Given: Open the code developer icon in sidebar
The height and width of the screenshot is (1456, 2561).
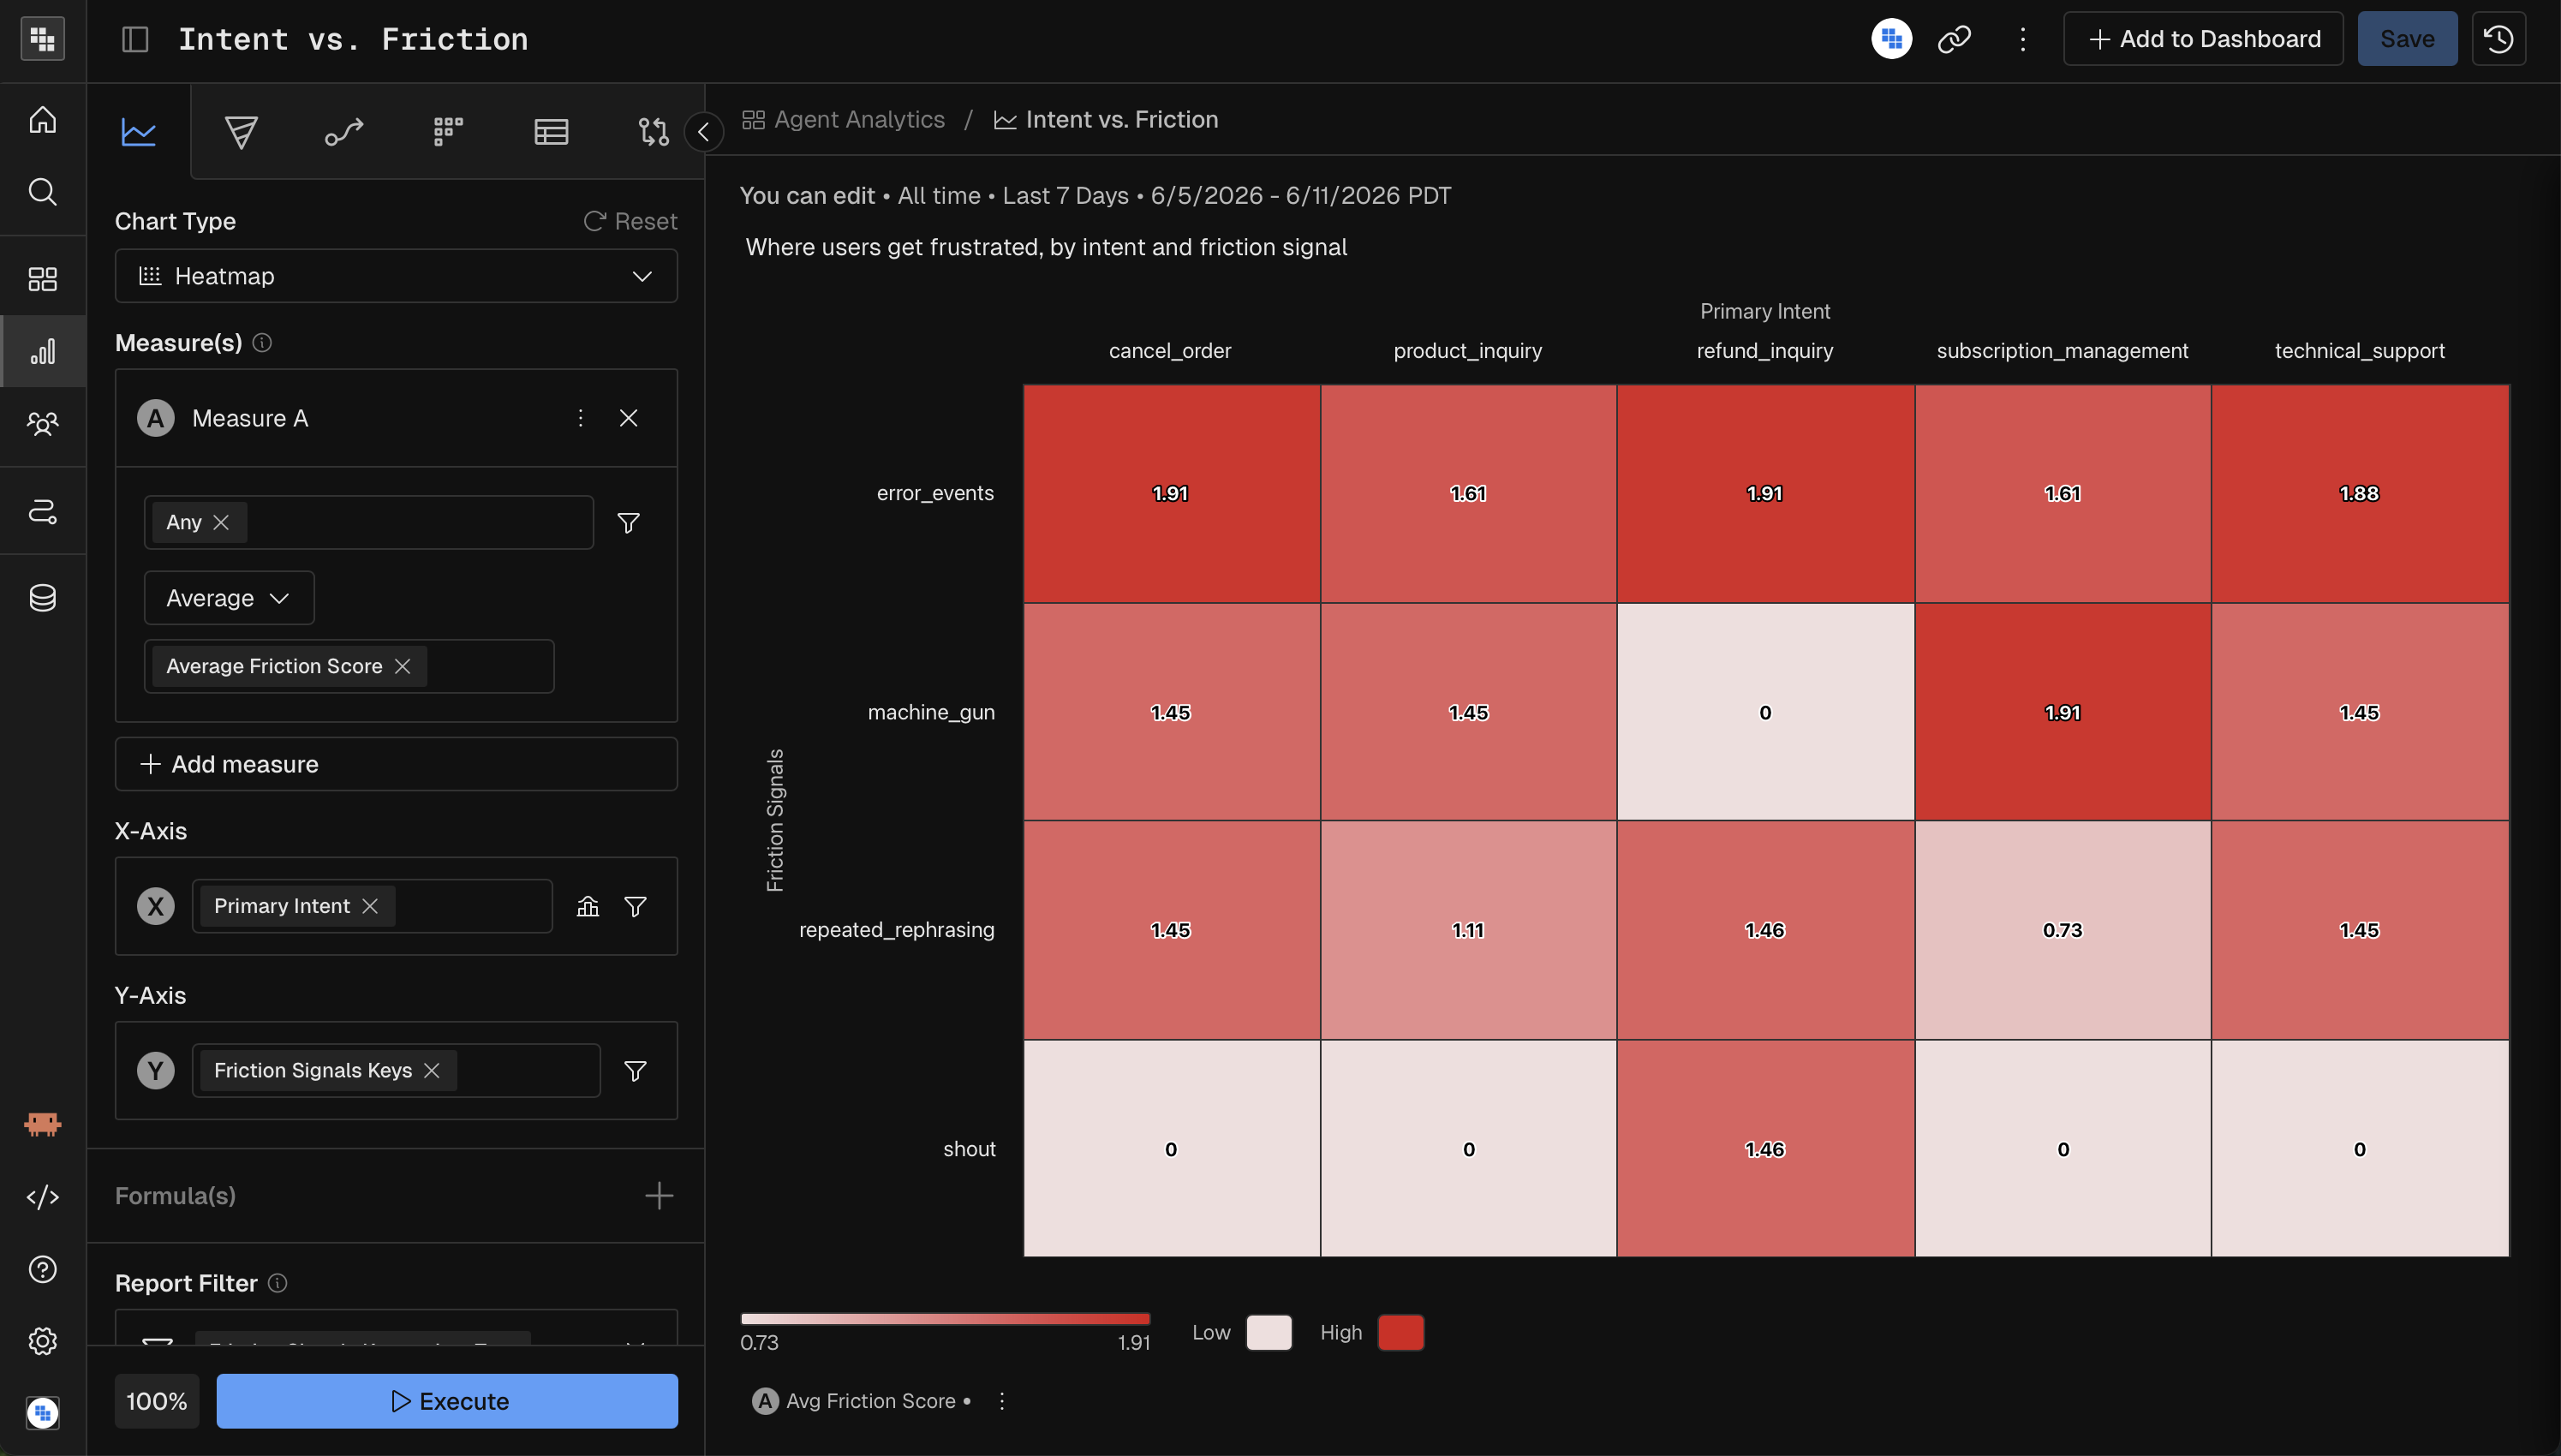Looking at the screenshot, I should pyautogui.click(x=42, y=1197).
